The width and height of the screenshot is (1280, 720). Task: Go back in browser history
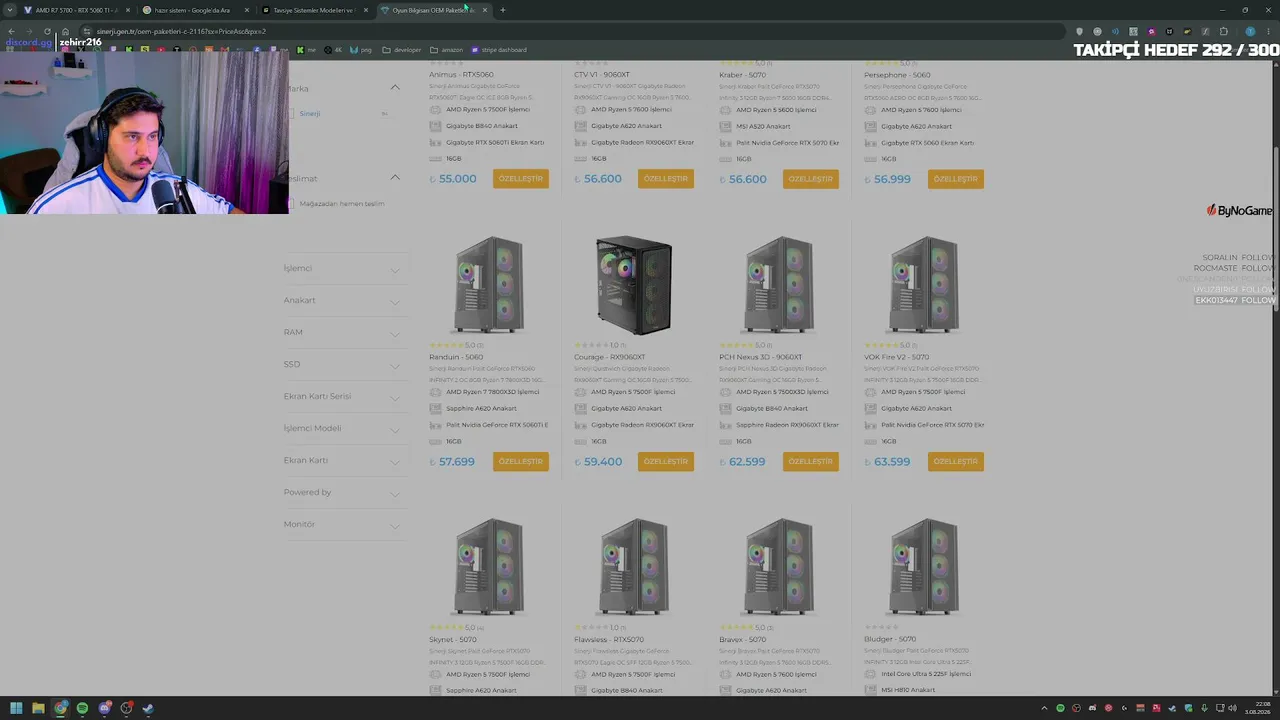[x=11, y=31]
